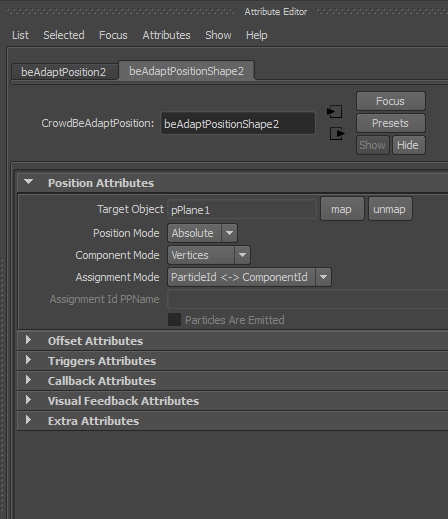
Task: Switch to the beAdaptPosition2 tab
Action: pos(64,72)
